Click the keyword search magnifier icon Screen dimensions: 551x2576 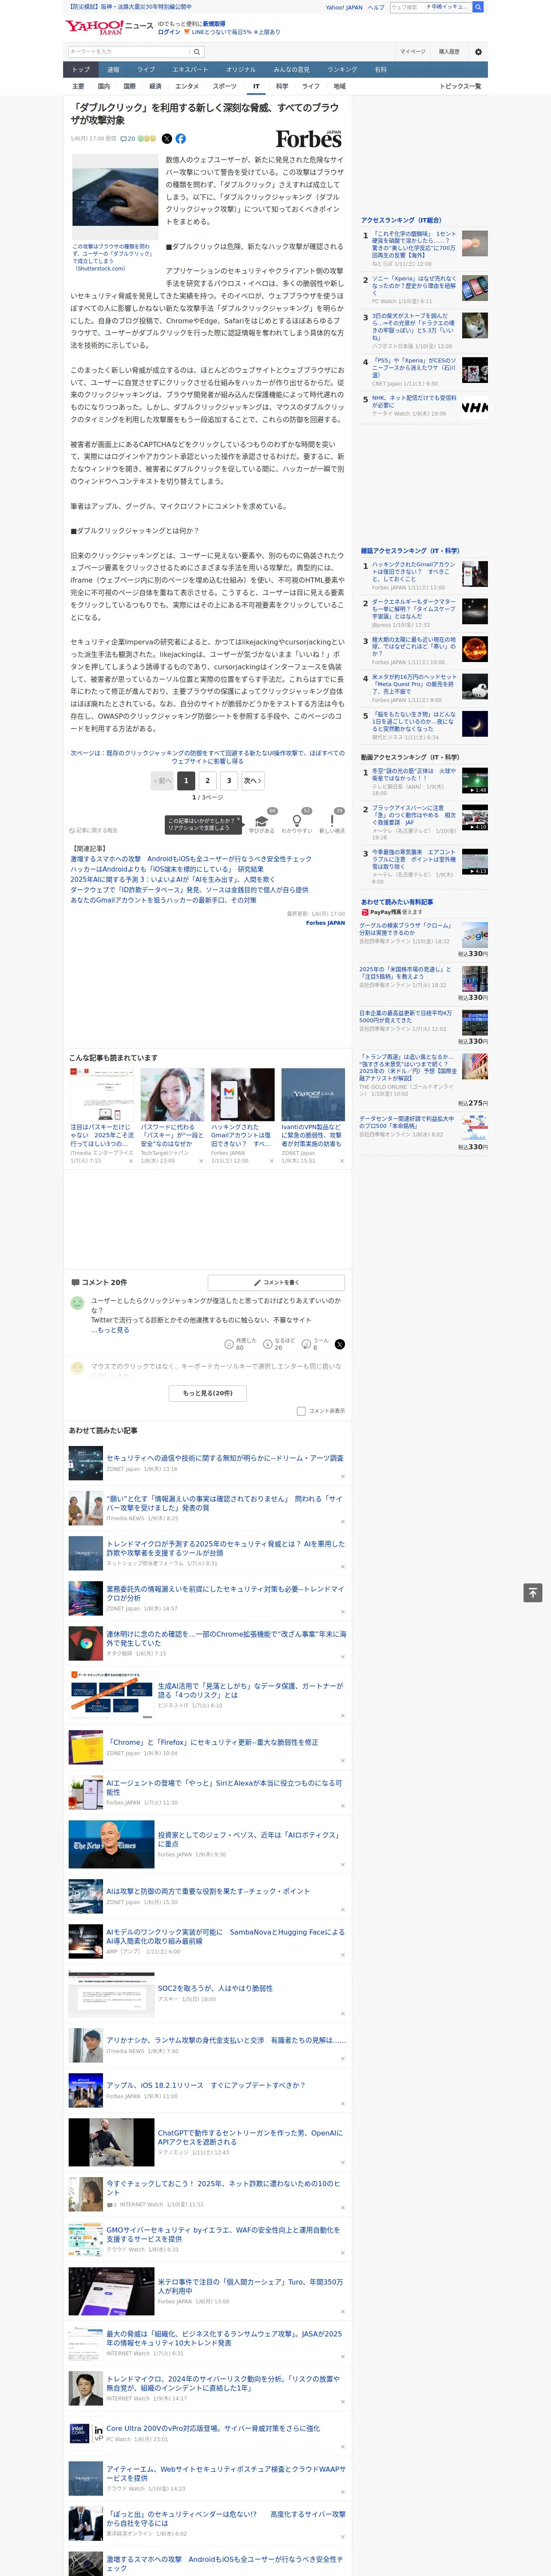pos(197,52)
